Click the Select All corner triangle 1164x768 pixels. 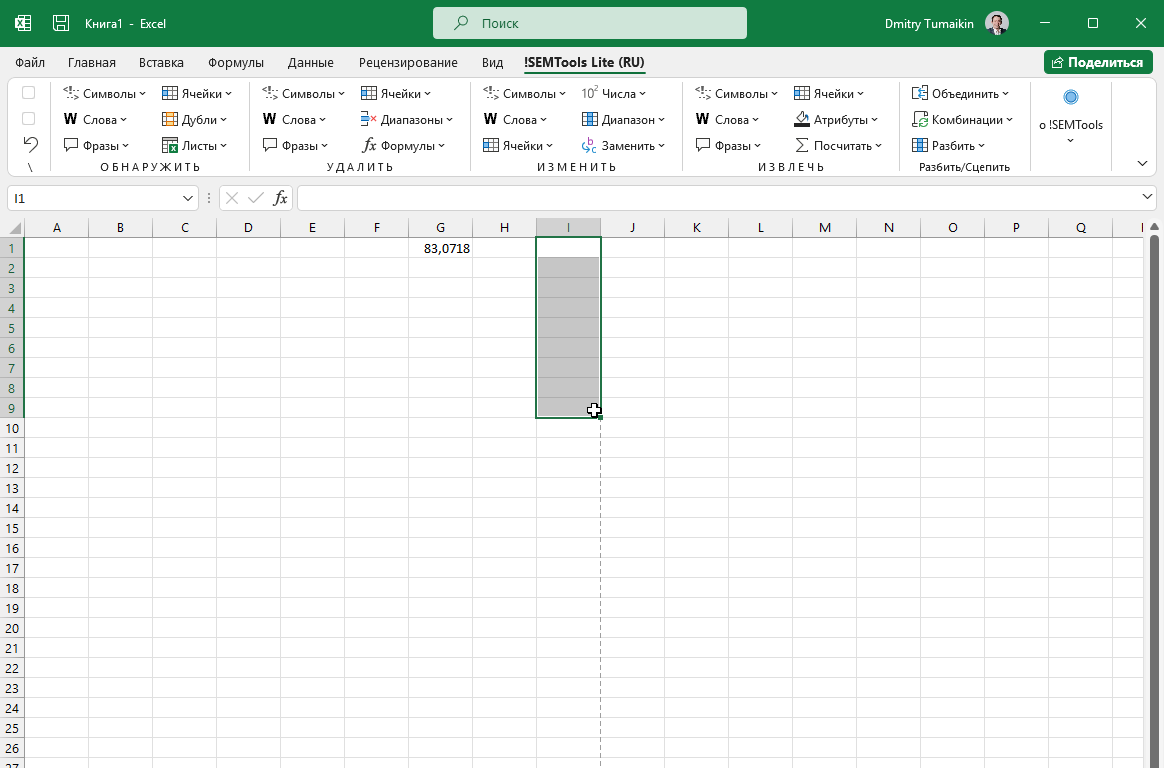(x=15, y=227)
